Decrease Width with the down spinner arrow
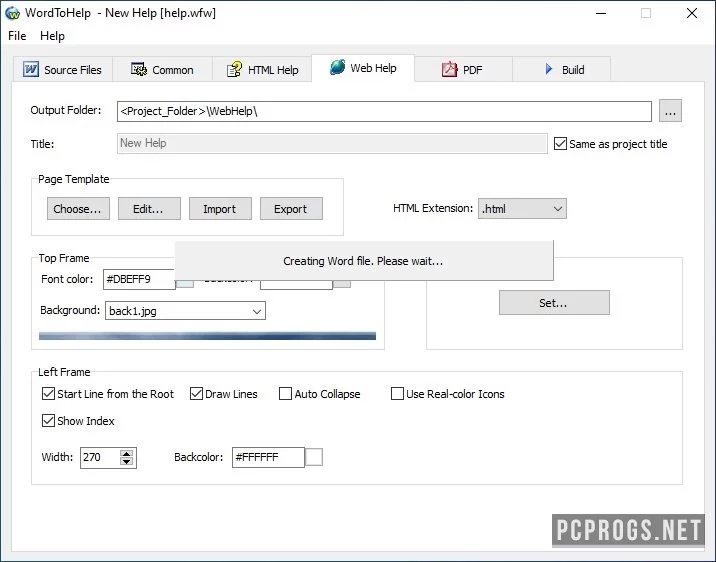Viewport: 716px width, 562px height. (x=126, y=461)
